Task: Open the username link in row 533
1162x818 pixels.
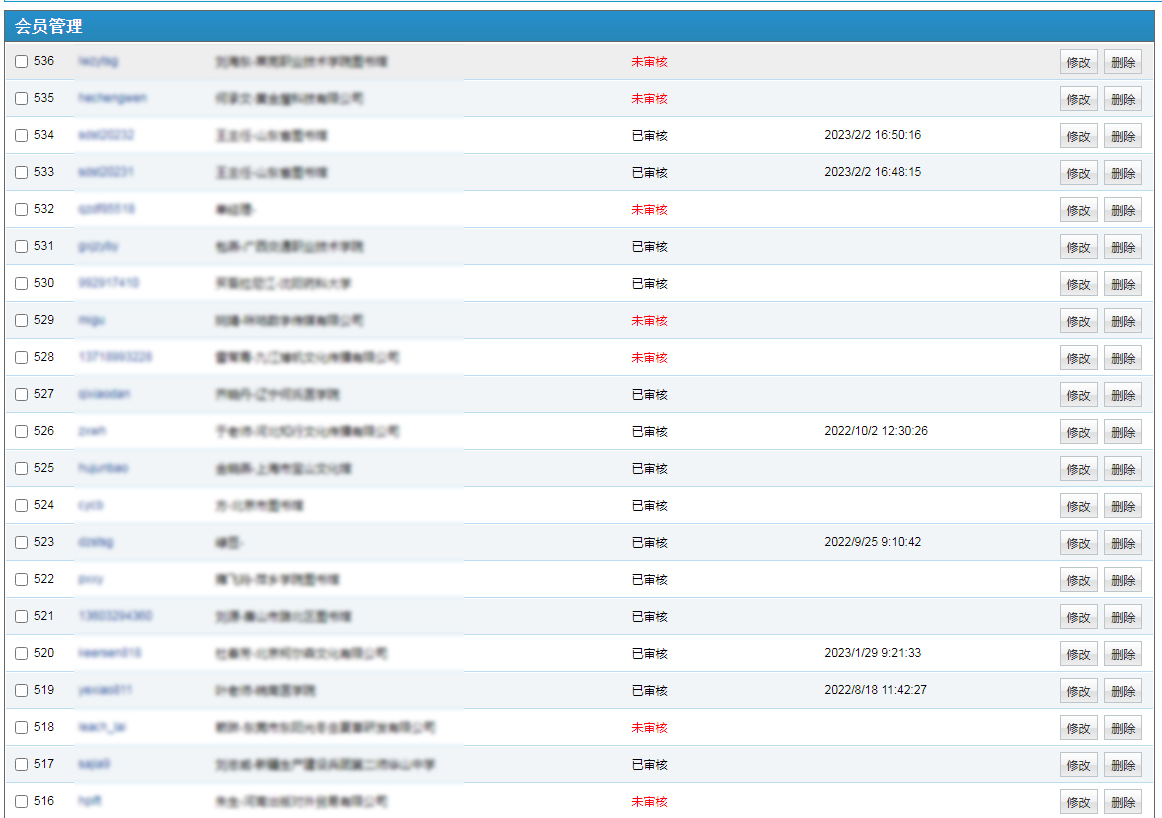Action: click(x=106, y=172)
